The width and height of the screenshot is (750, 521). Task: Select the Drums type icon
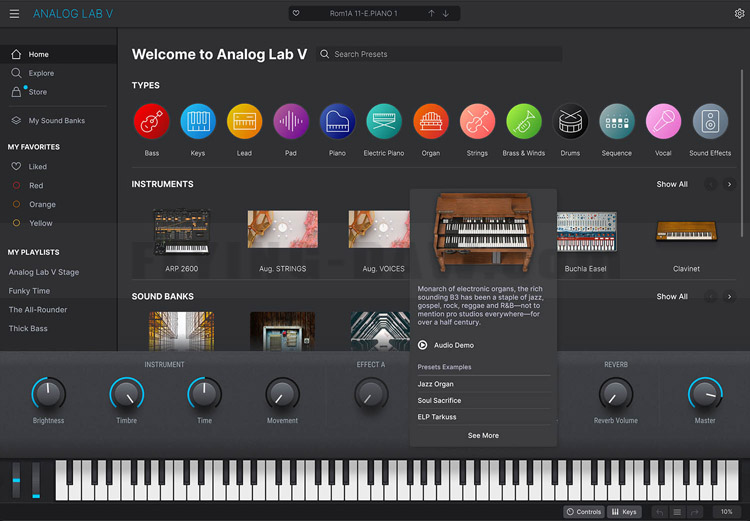click(x=570, y=122)
